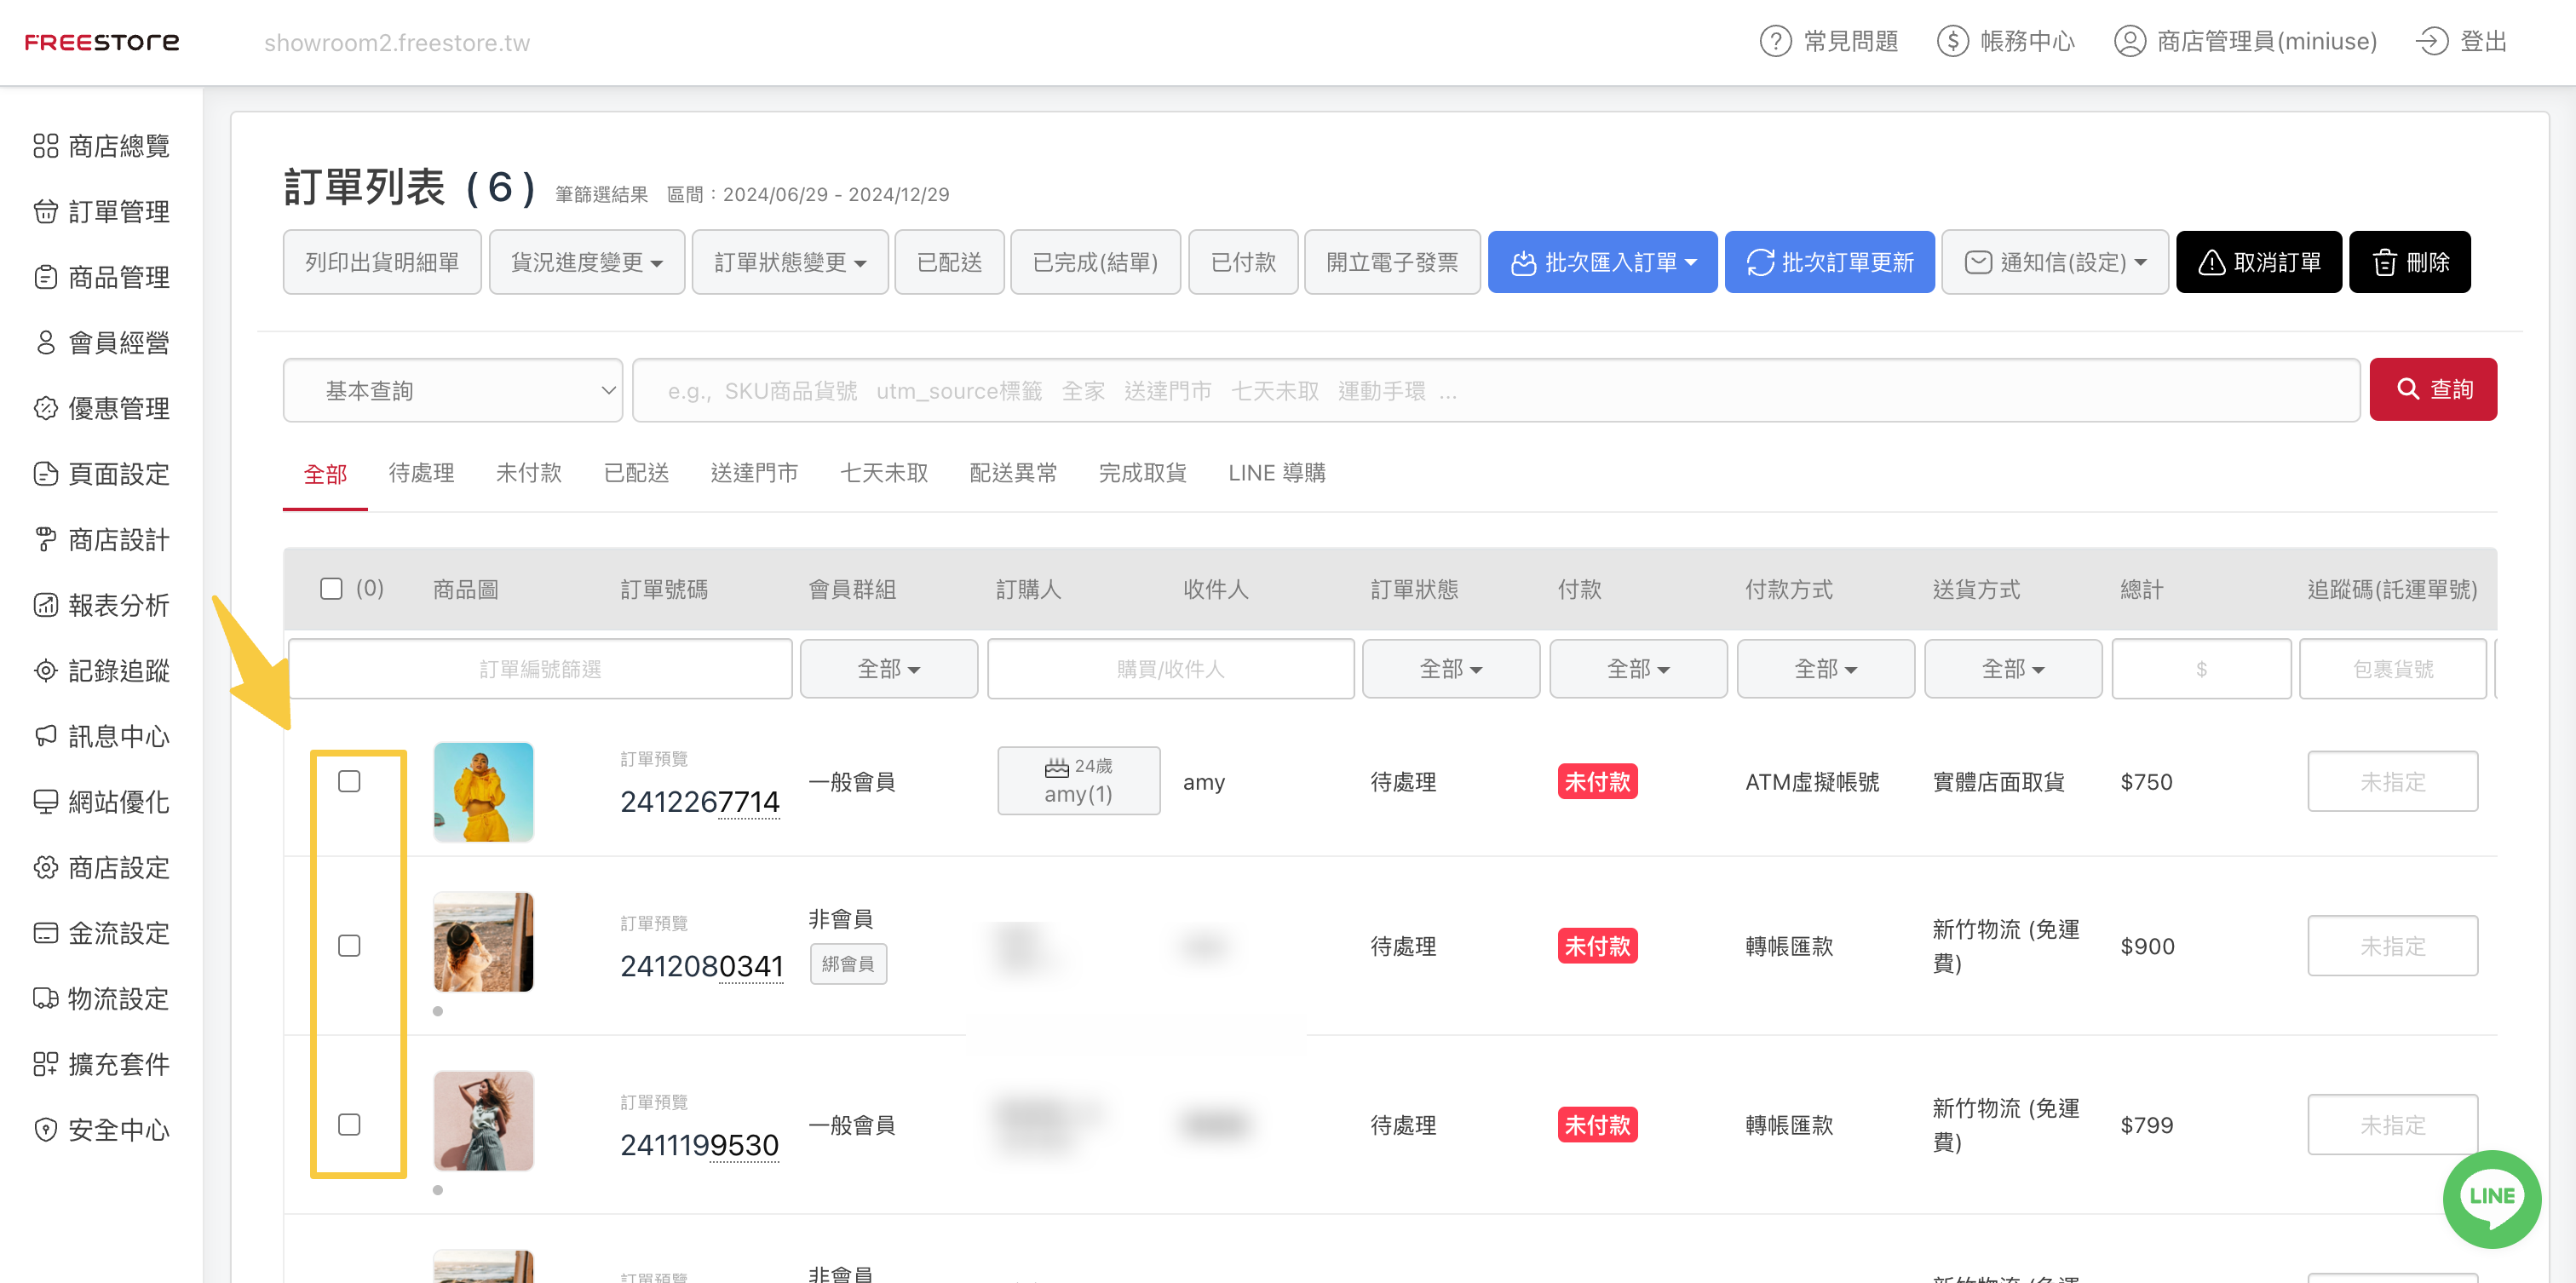Click the 商店設計 paint roller icon
Screen dimensions: 2576x1283
pos(46,540)
